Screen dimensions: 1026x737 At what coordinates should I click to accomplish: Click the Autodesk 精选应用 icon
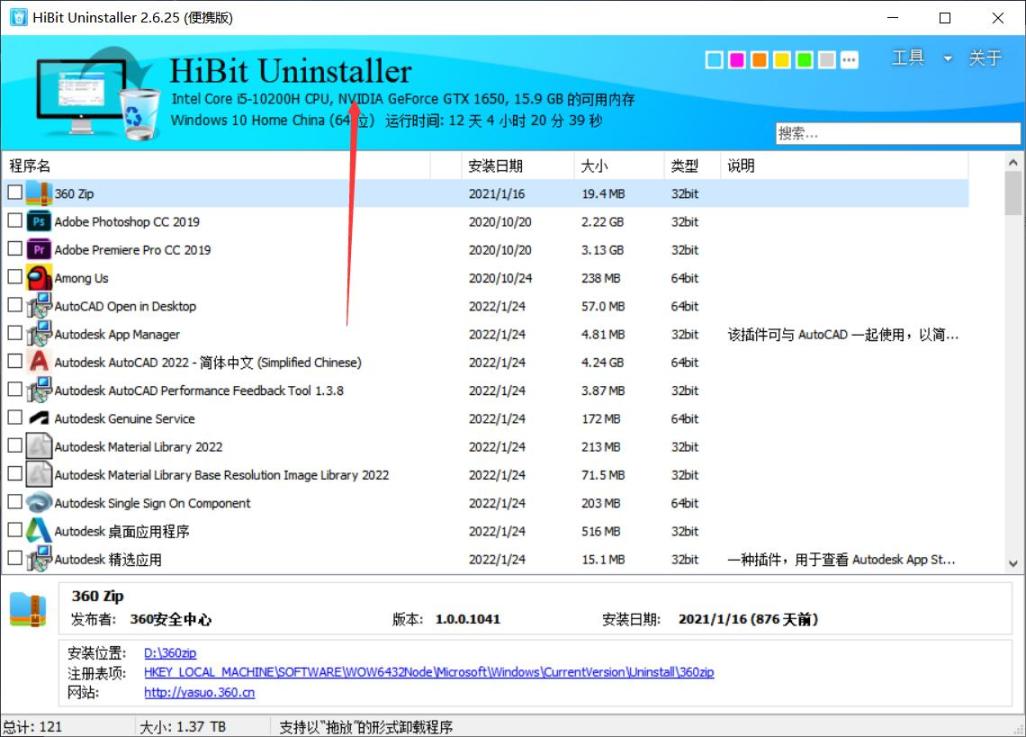coord(39,559)
